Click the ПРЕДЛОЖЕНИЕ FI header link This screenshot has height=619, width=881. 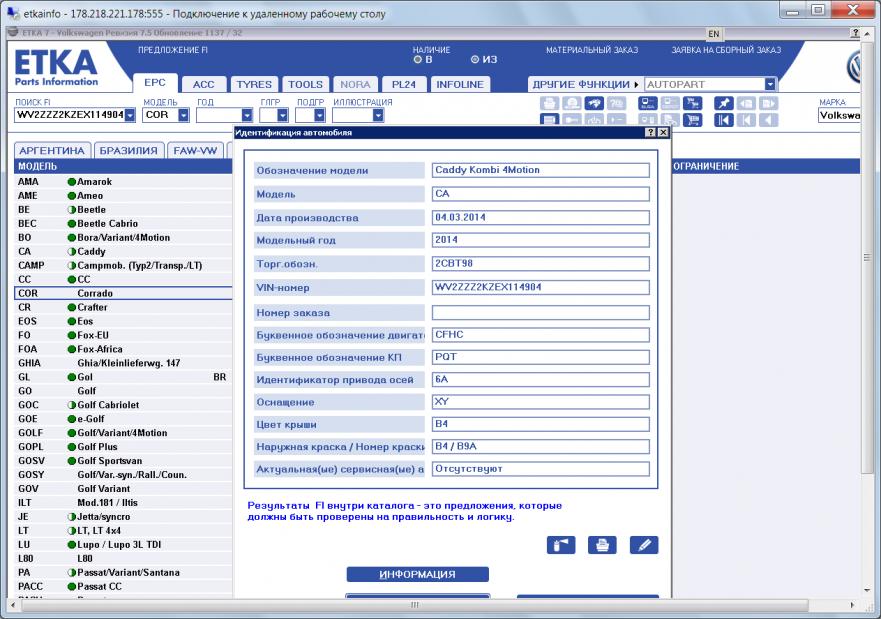coord(173,50)
